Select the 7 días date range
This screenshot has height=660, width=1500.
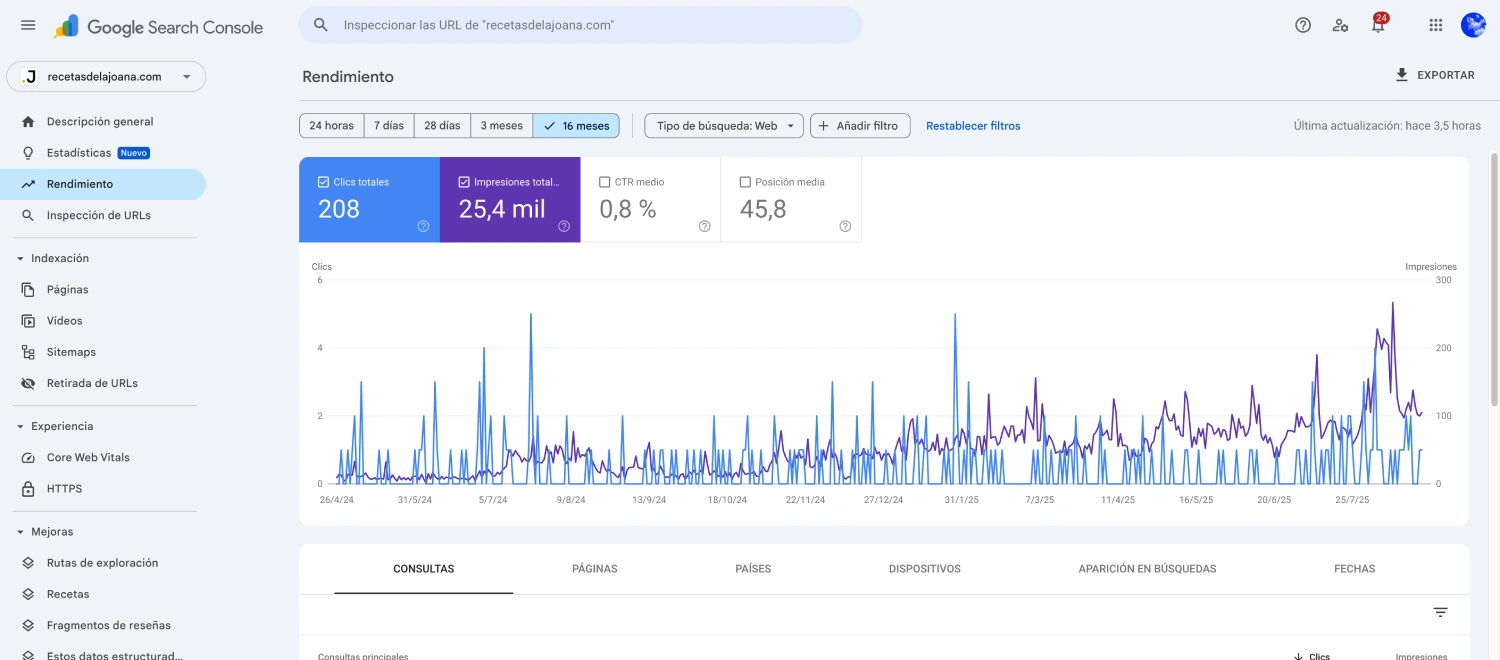coord(389,126)
